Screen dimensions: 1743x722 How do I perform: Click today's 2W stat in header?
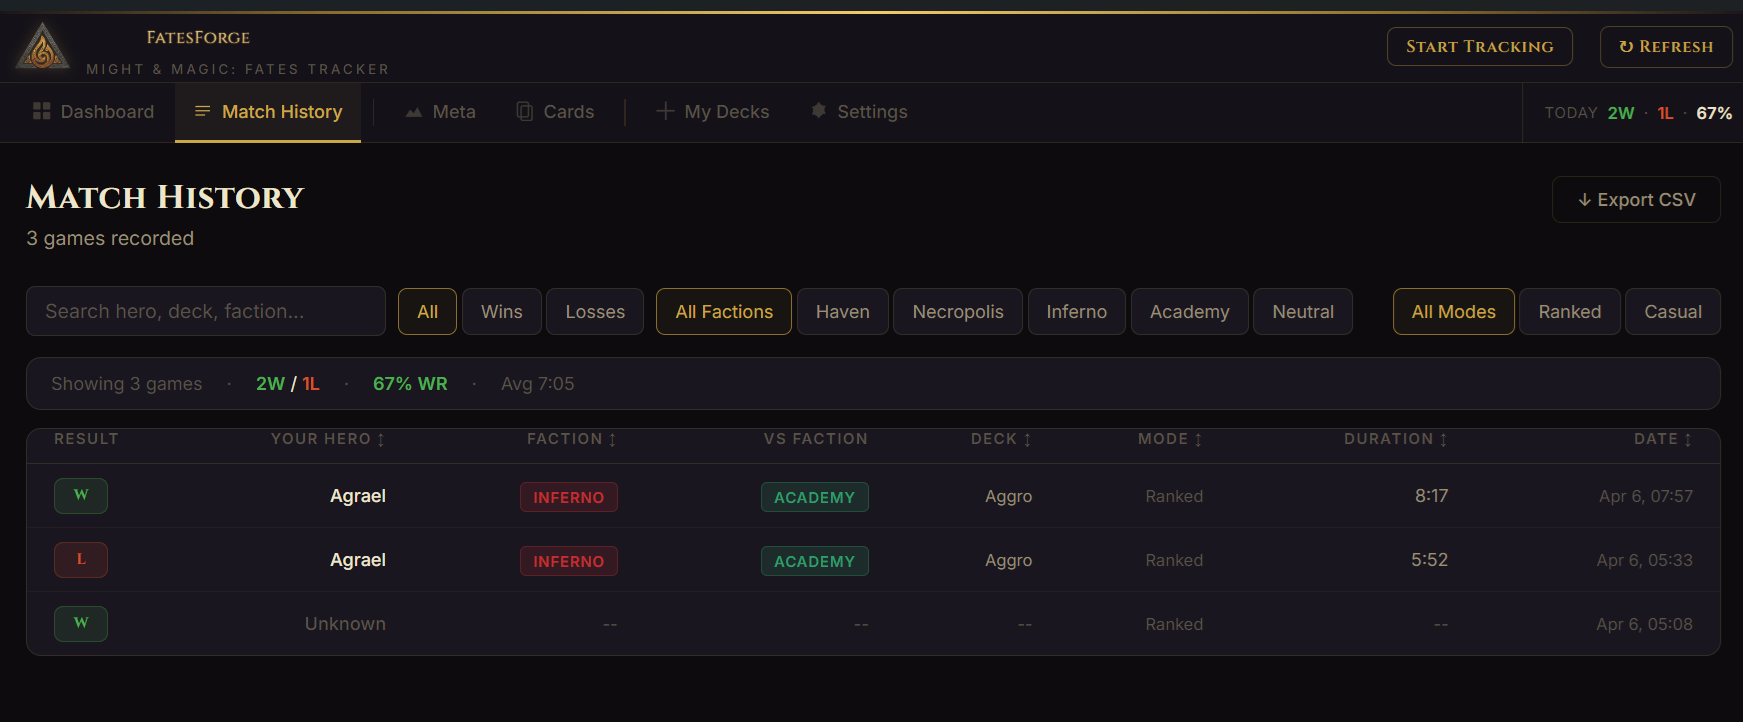pyautogui.click(x=1621, y=113)
